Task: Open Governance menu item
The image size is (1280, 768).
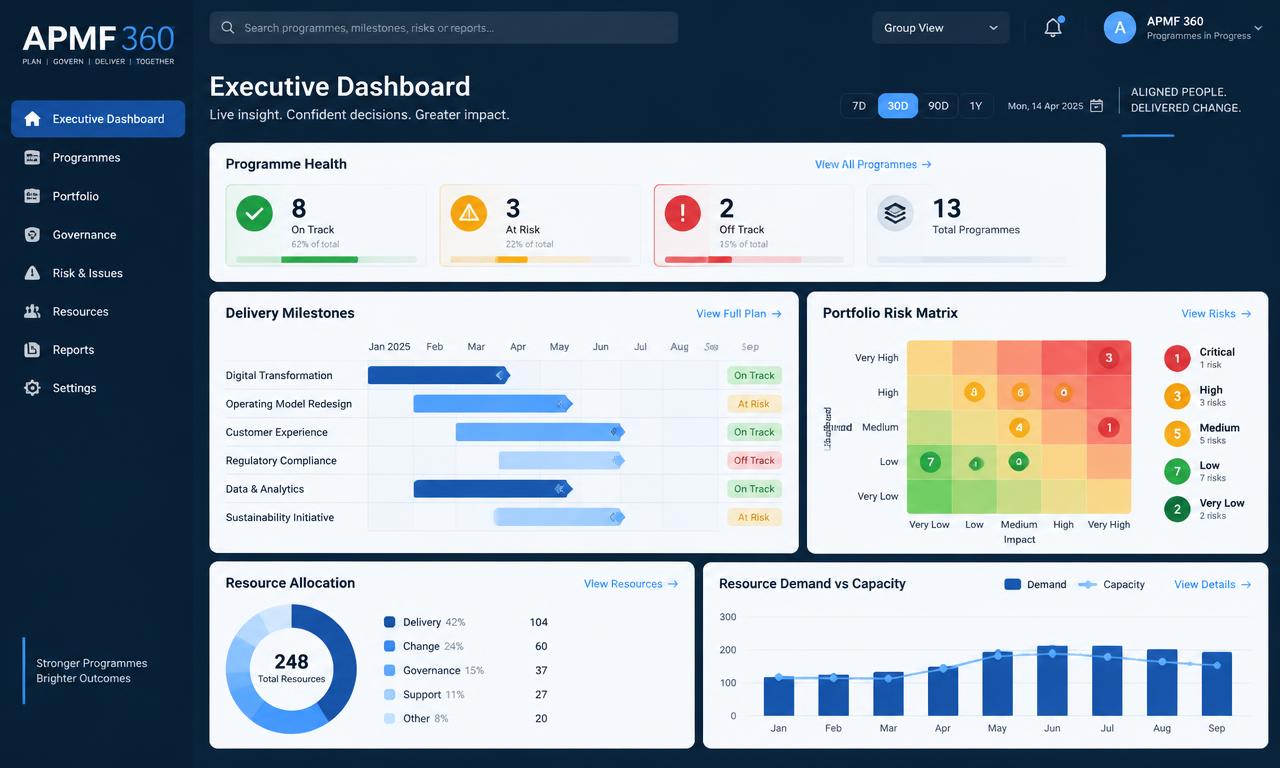Action: [x=98, y=235]
